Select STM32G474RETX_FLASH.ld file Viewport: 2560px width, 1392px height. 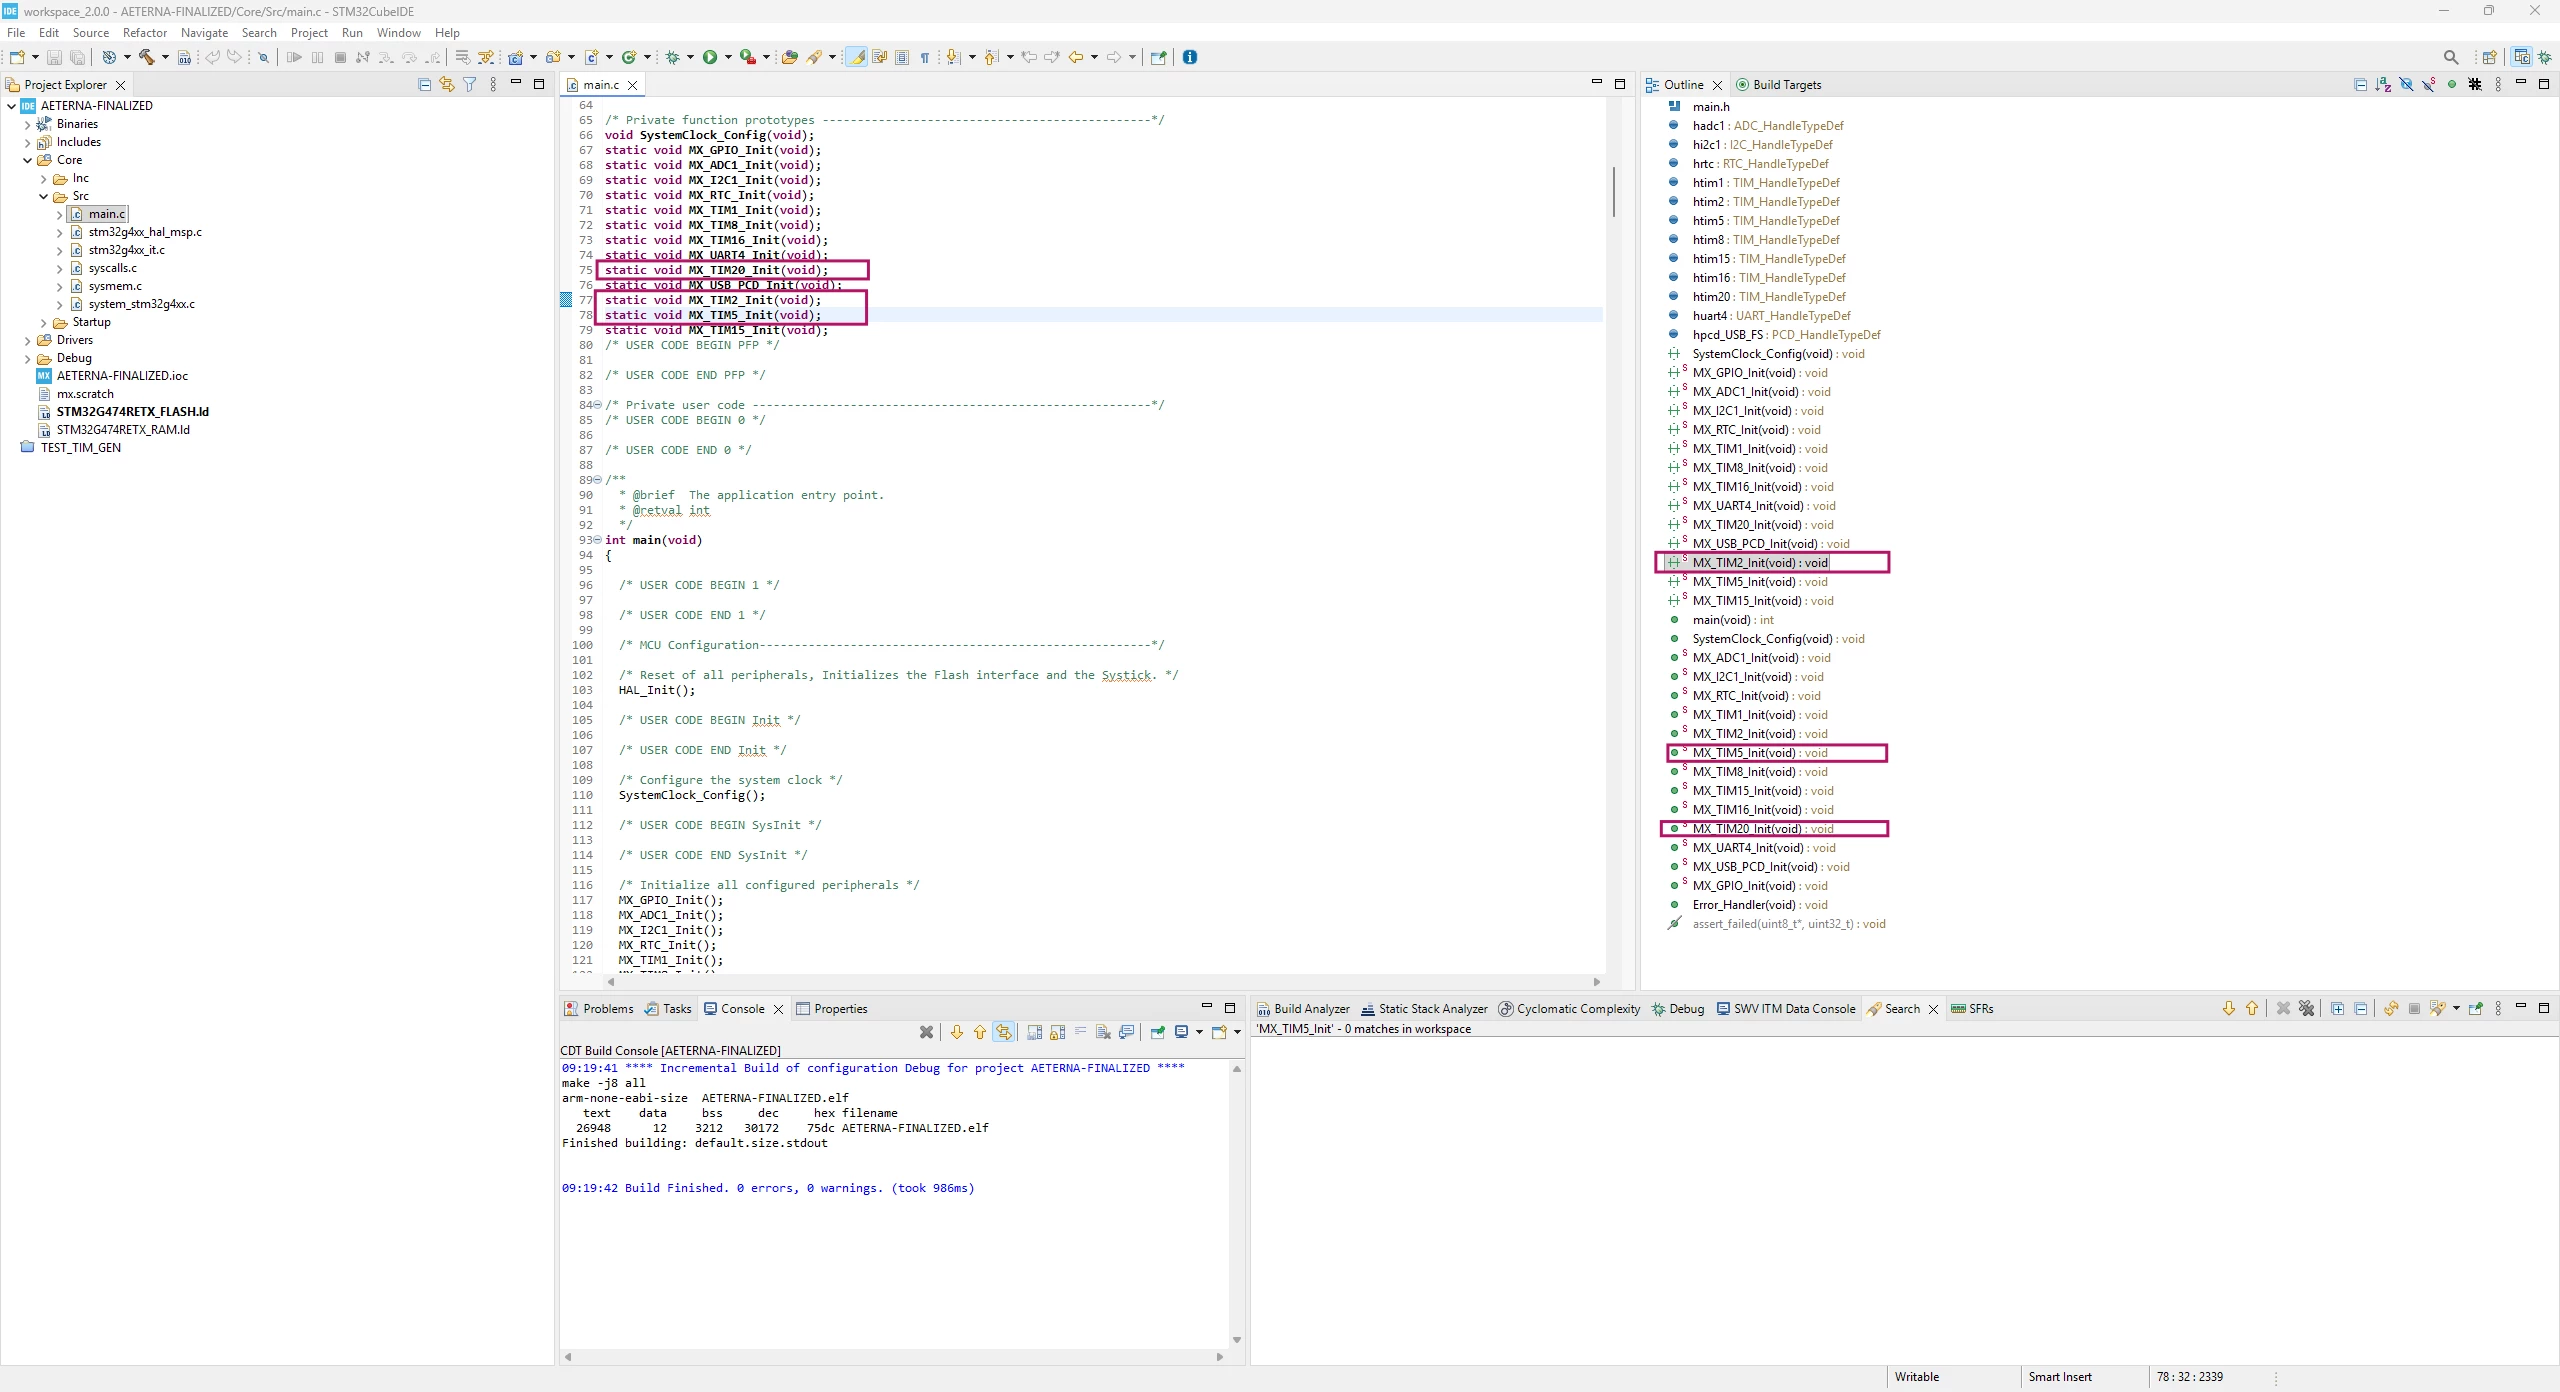[132, 412]
